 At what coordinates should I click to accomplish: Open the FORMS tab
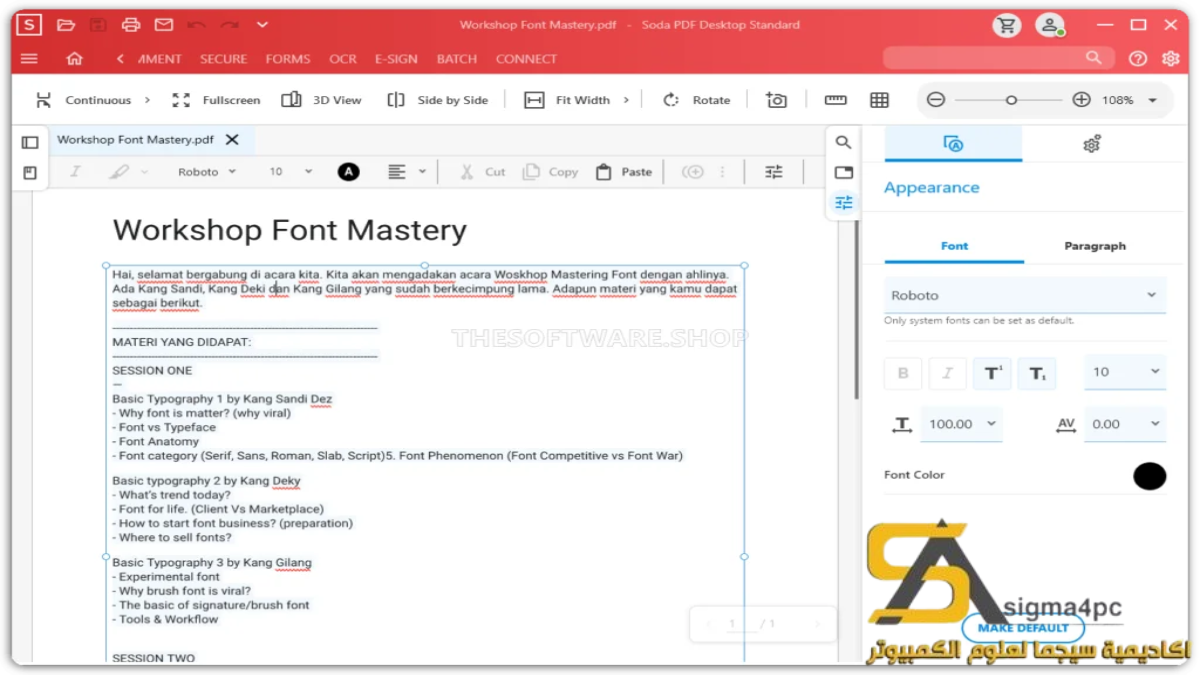288,59
